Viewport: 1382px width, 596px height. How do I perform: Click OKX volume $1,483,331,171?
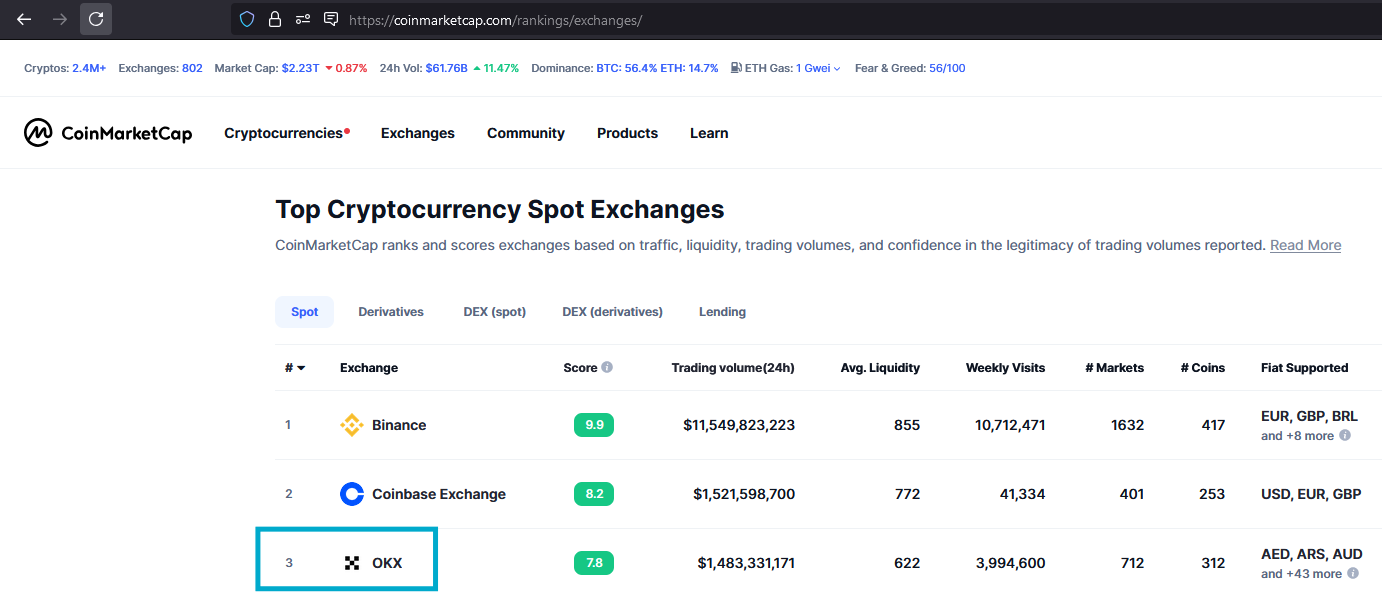pos(746,563)
